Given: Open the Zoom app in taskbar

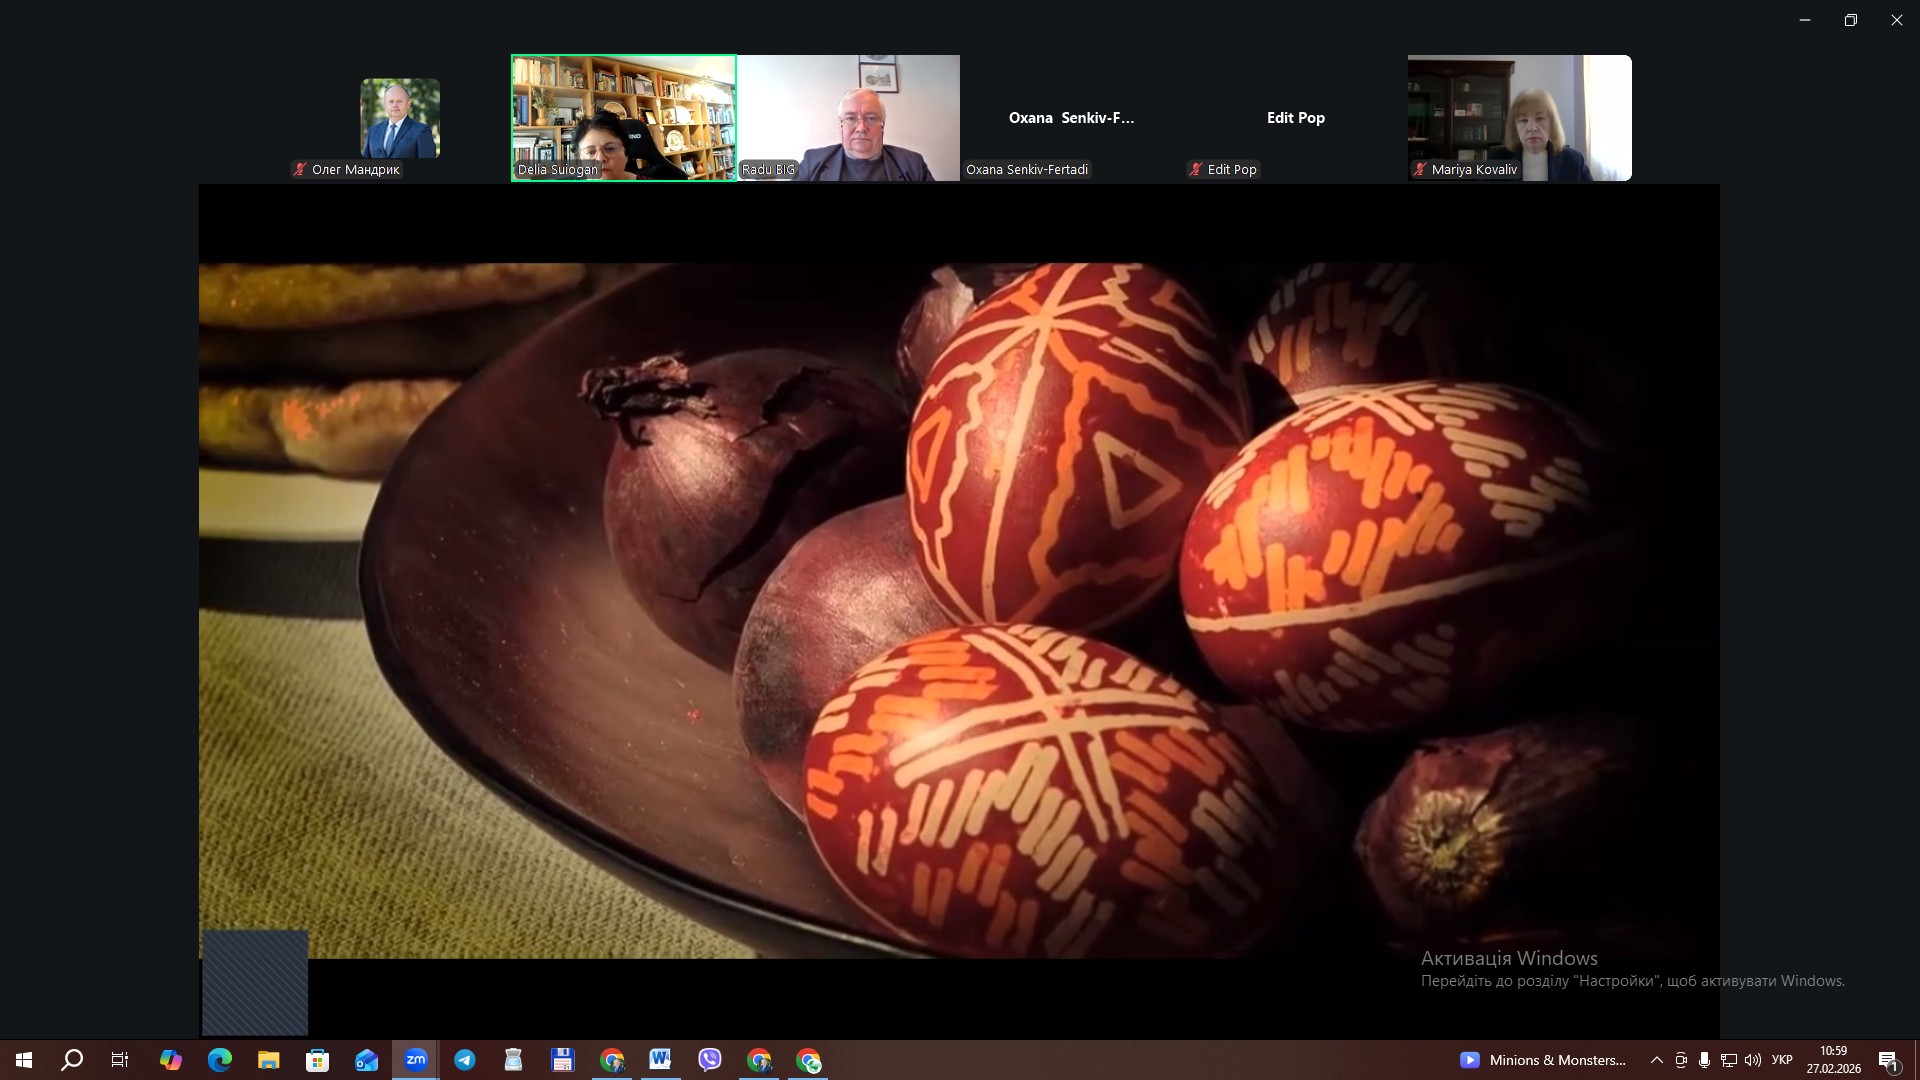Looking at the screenshot, I should (416, 1060).
